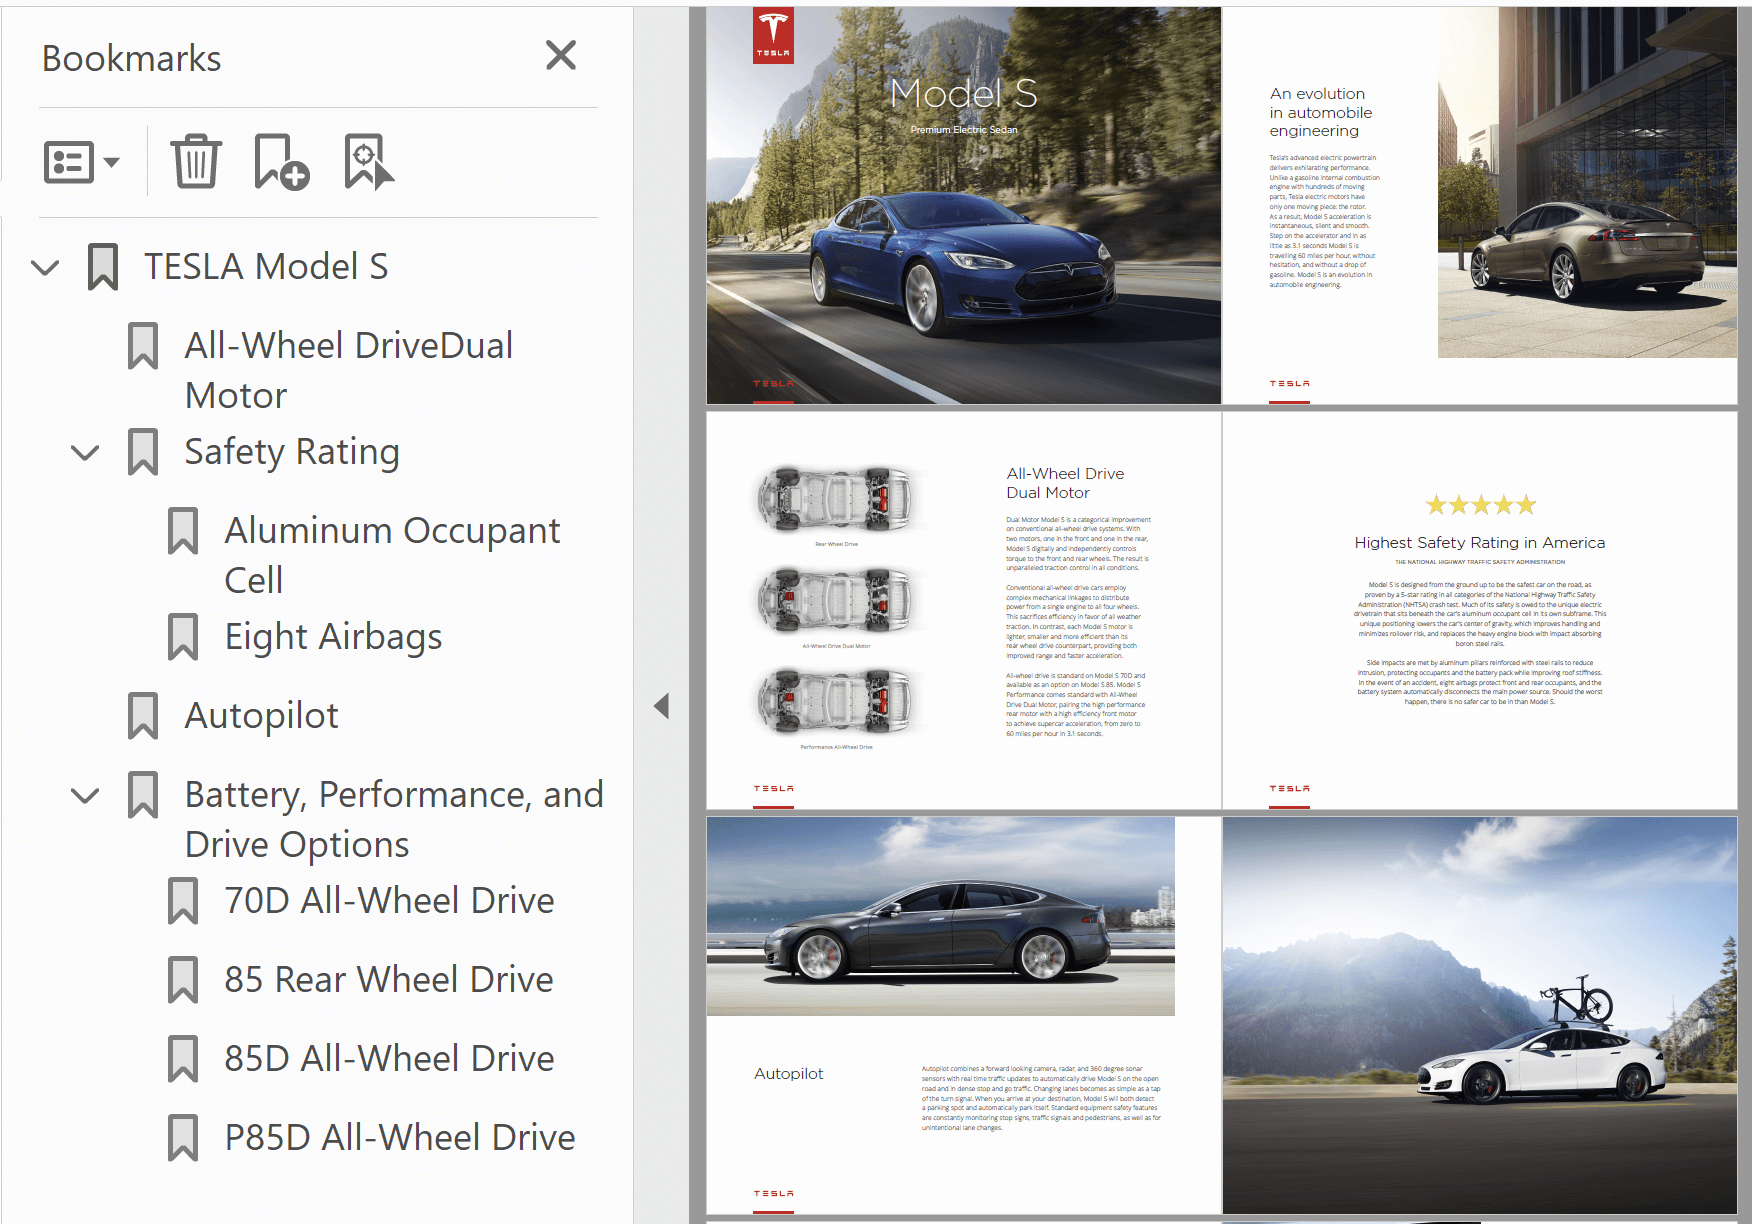Open Battery, Performance, and Drive Options bookmark
Screen dimensions: 1752x1224
pyautogui.click(x=394, y=819)
